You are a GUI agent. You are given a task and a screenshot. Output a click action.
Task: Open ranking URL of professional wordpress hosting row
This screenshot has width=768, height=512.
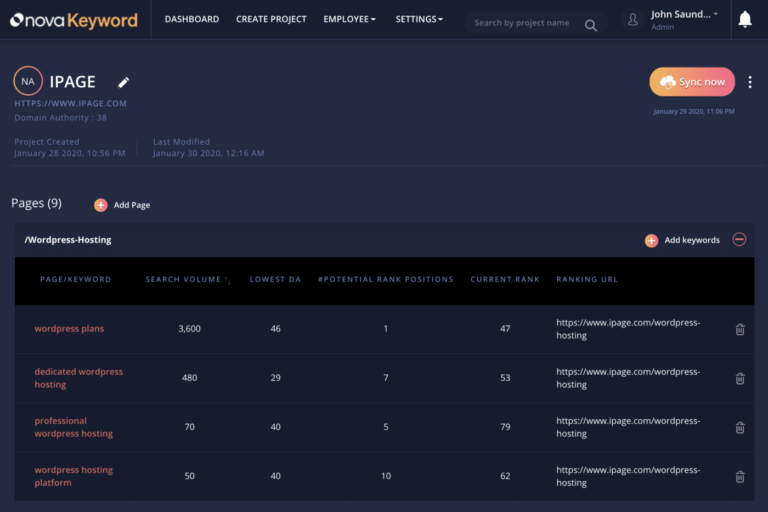628,427
